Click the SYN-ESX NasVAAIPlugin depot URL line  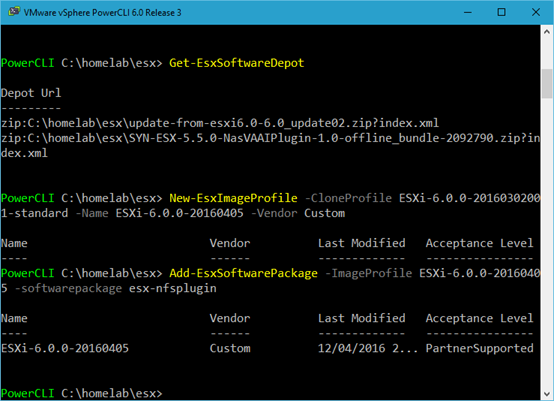271,145
